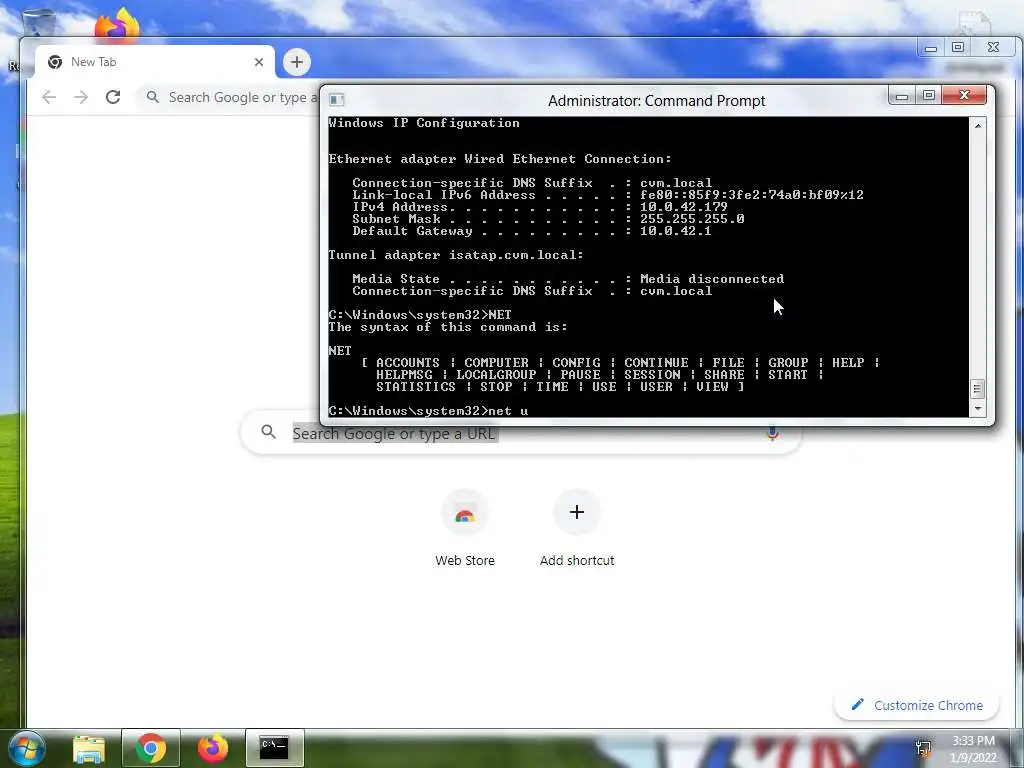Open a new Chrome tab with plus button

coord(296,62)
